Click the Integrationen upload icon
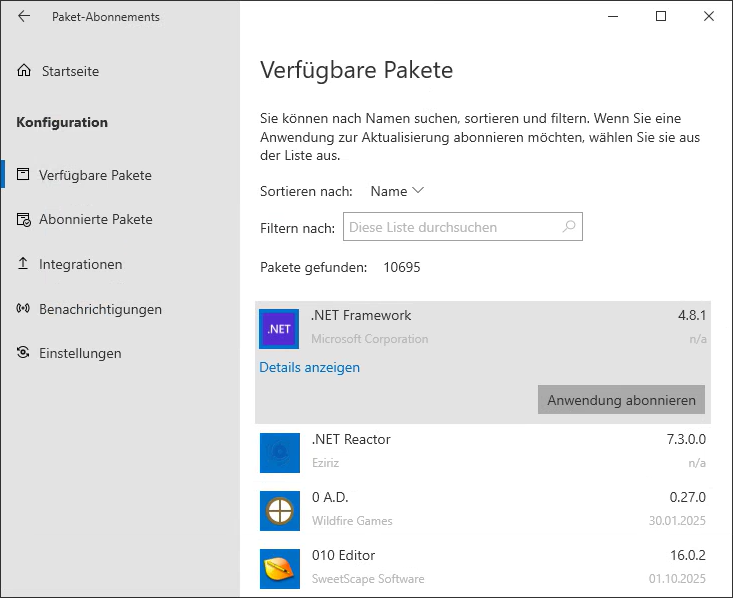733x598 pixels. pos(24,264)
